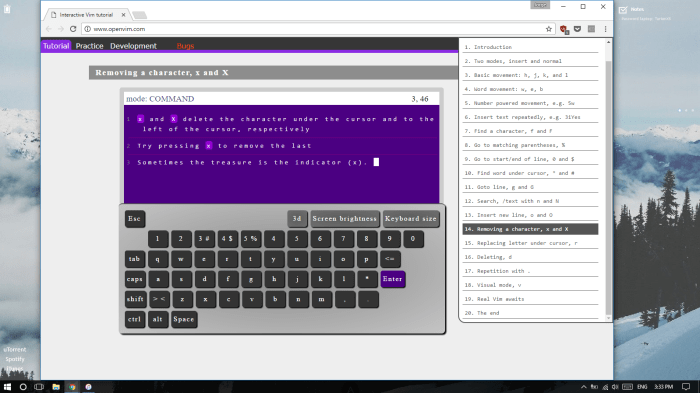Tap the tab key on virtual keyboard

135,259
